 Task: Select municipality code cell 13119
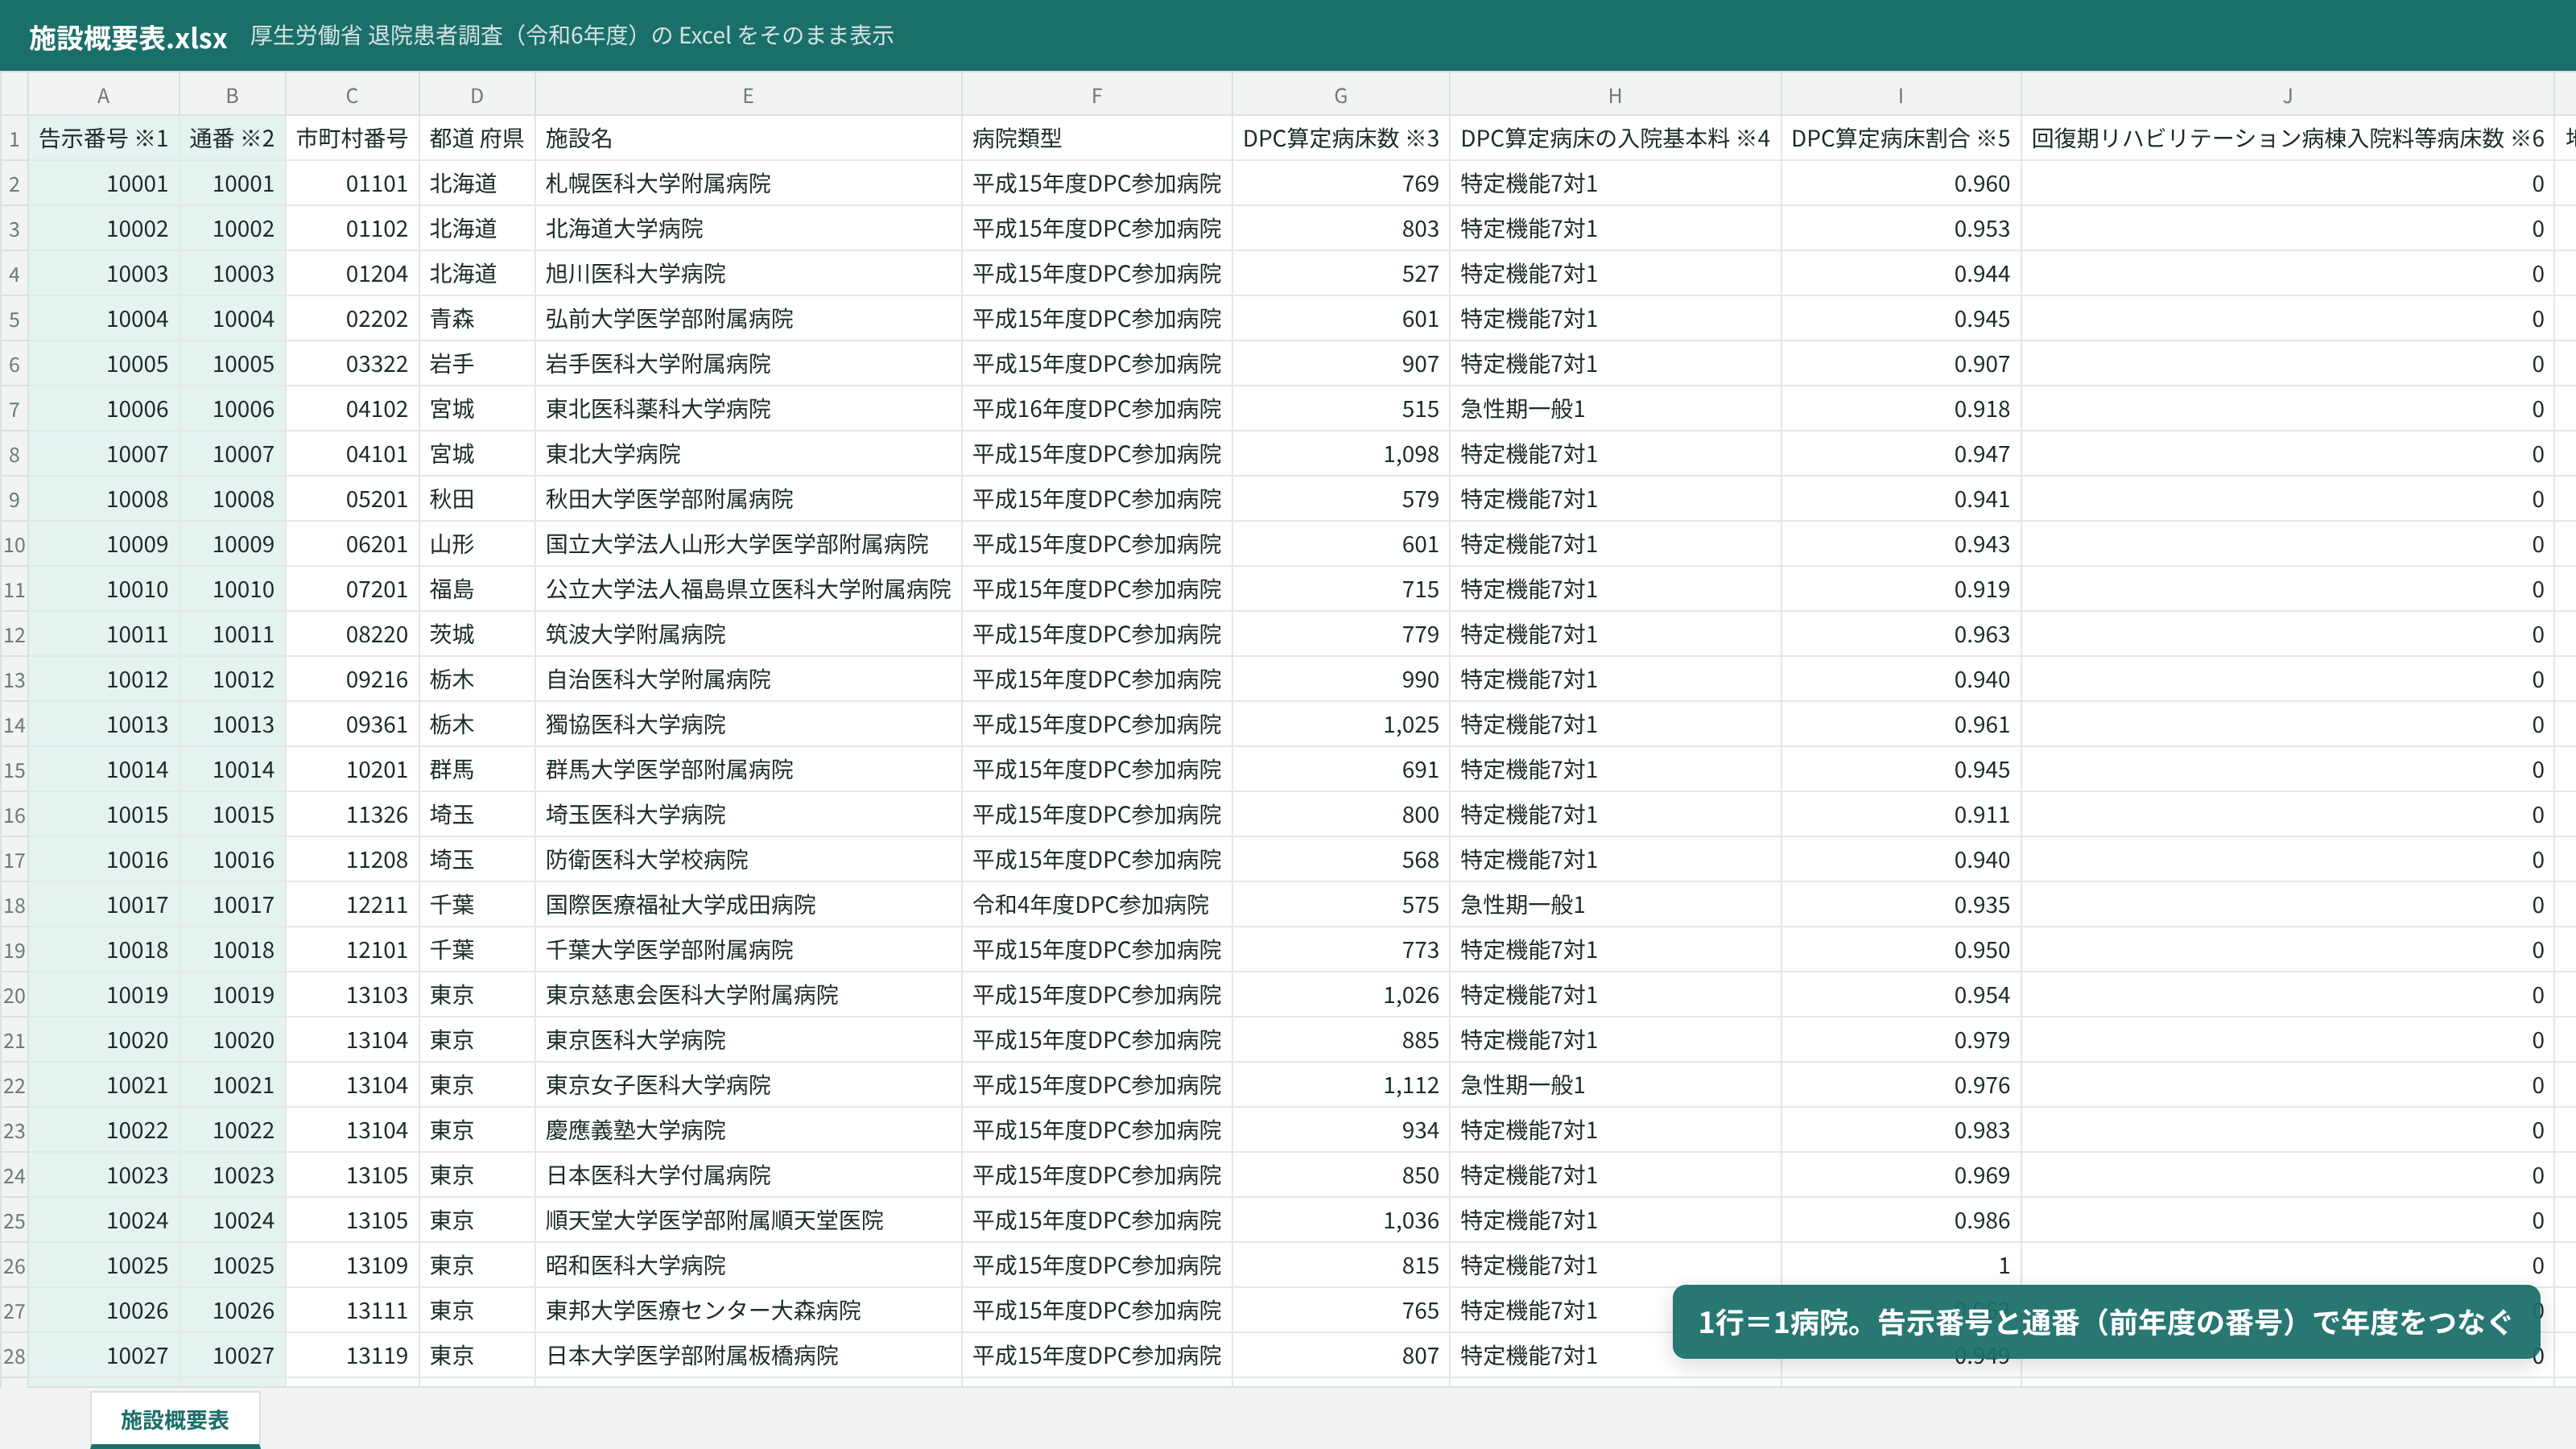point(352,1355)
